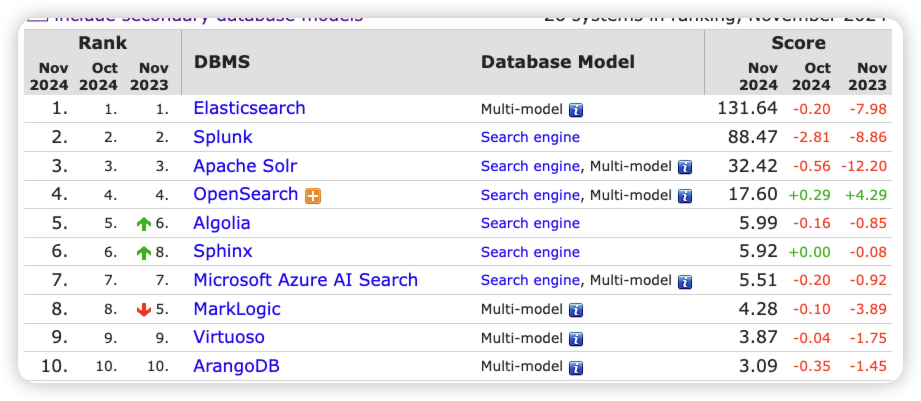Click the info icon in Microsoft Azure AI Search row
This screenshot has width=921, height=401.
click(684, 282)
